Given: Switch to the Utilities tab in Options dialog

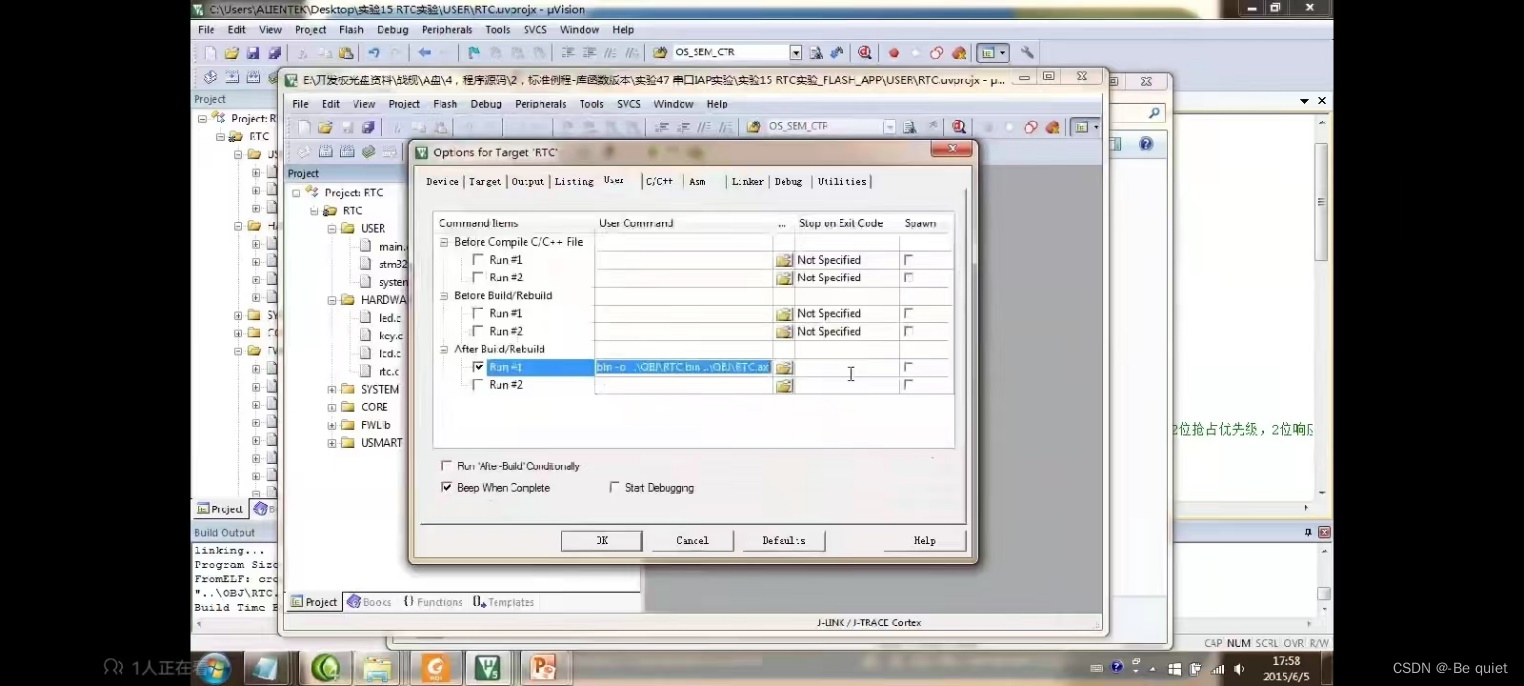Looking at the screenshot, I should 842,181.
